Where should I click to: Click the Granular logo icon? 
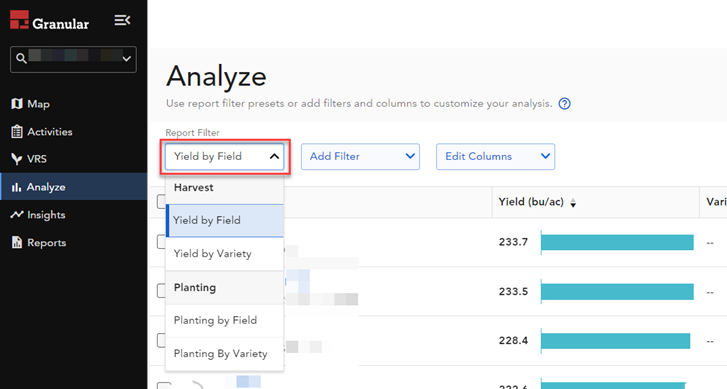tap(19, 20)
